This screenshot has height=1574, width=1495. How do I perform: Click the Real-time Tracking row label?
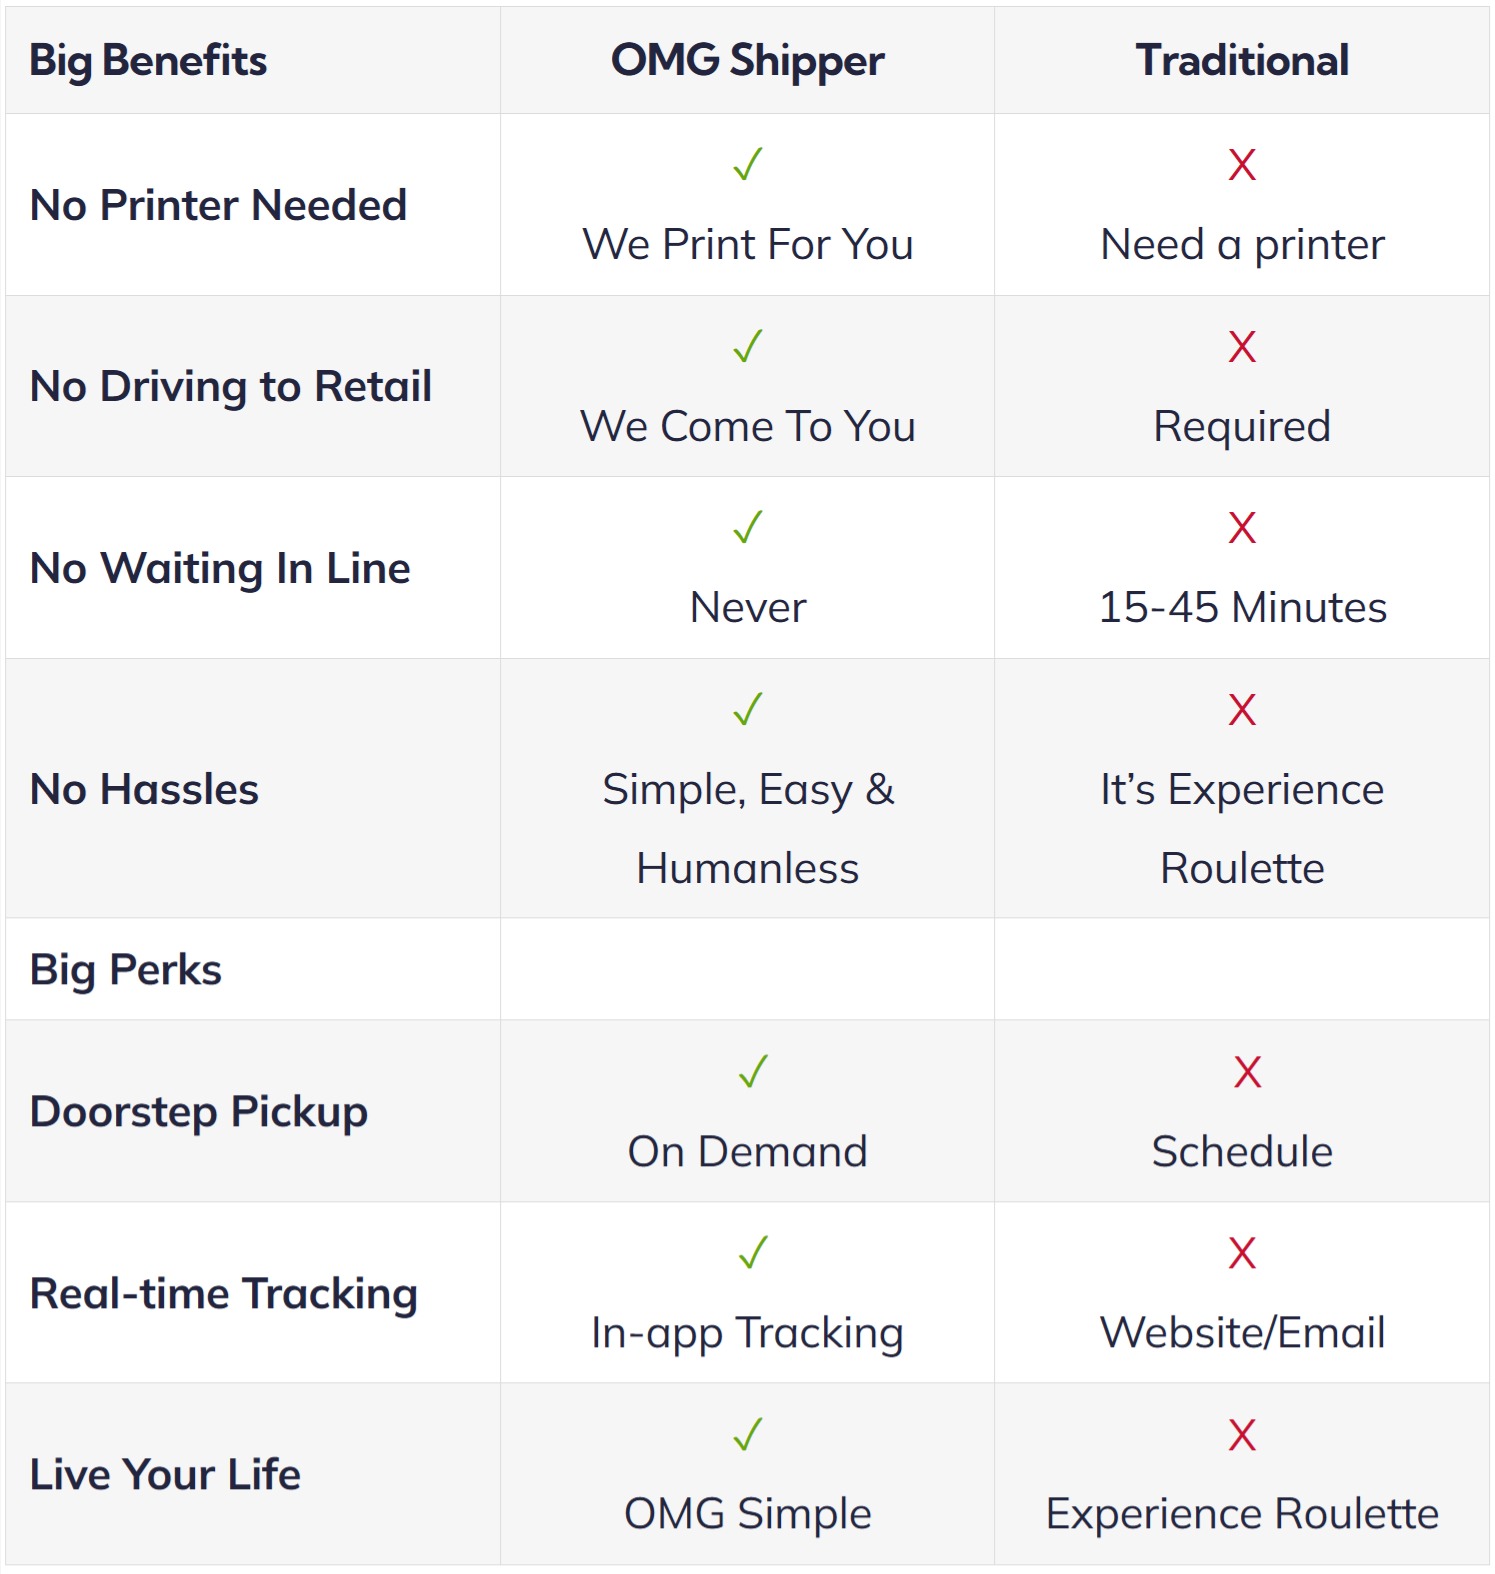coord(224,1294)
